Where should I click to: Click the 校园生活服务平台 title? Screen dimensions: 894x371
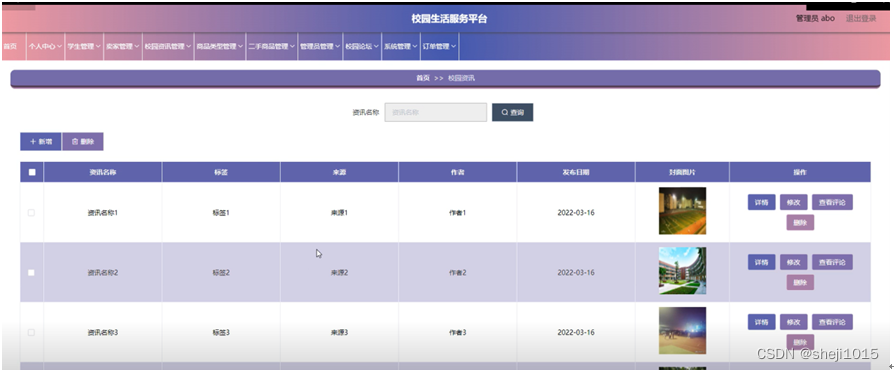[x=449, y=19]
